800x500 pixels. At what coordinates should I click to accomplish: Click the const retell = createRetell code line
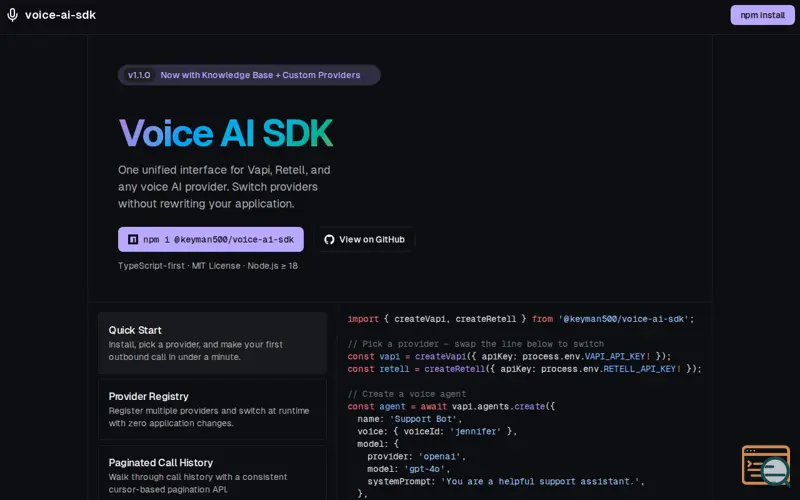tap(524, 369)
